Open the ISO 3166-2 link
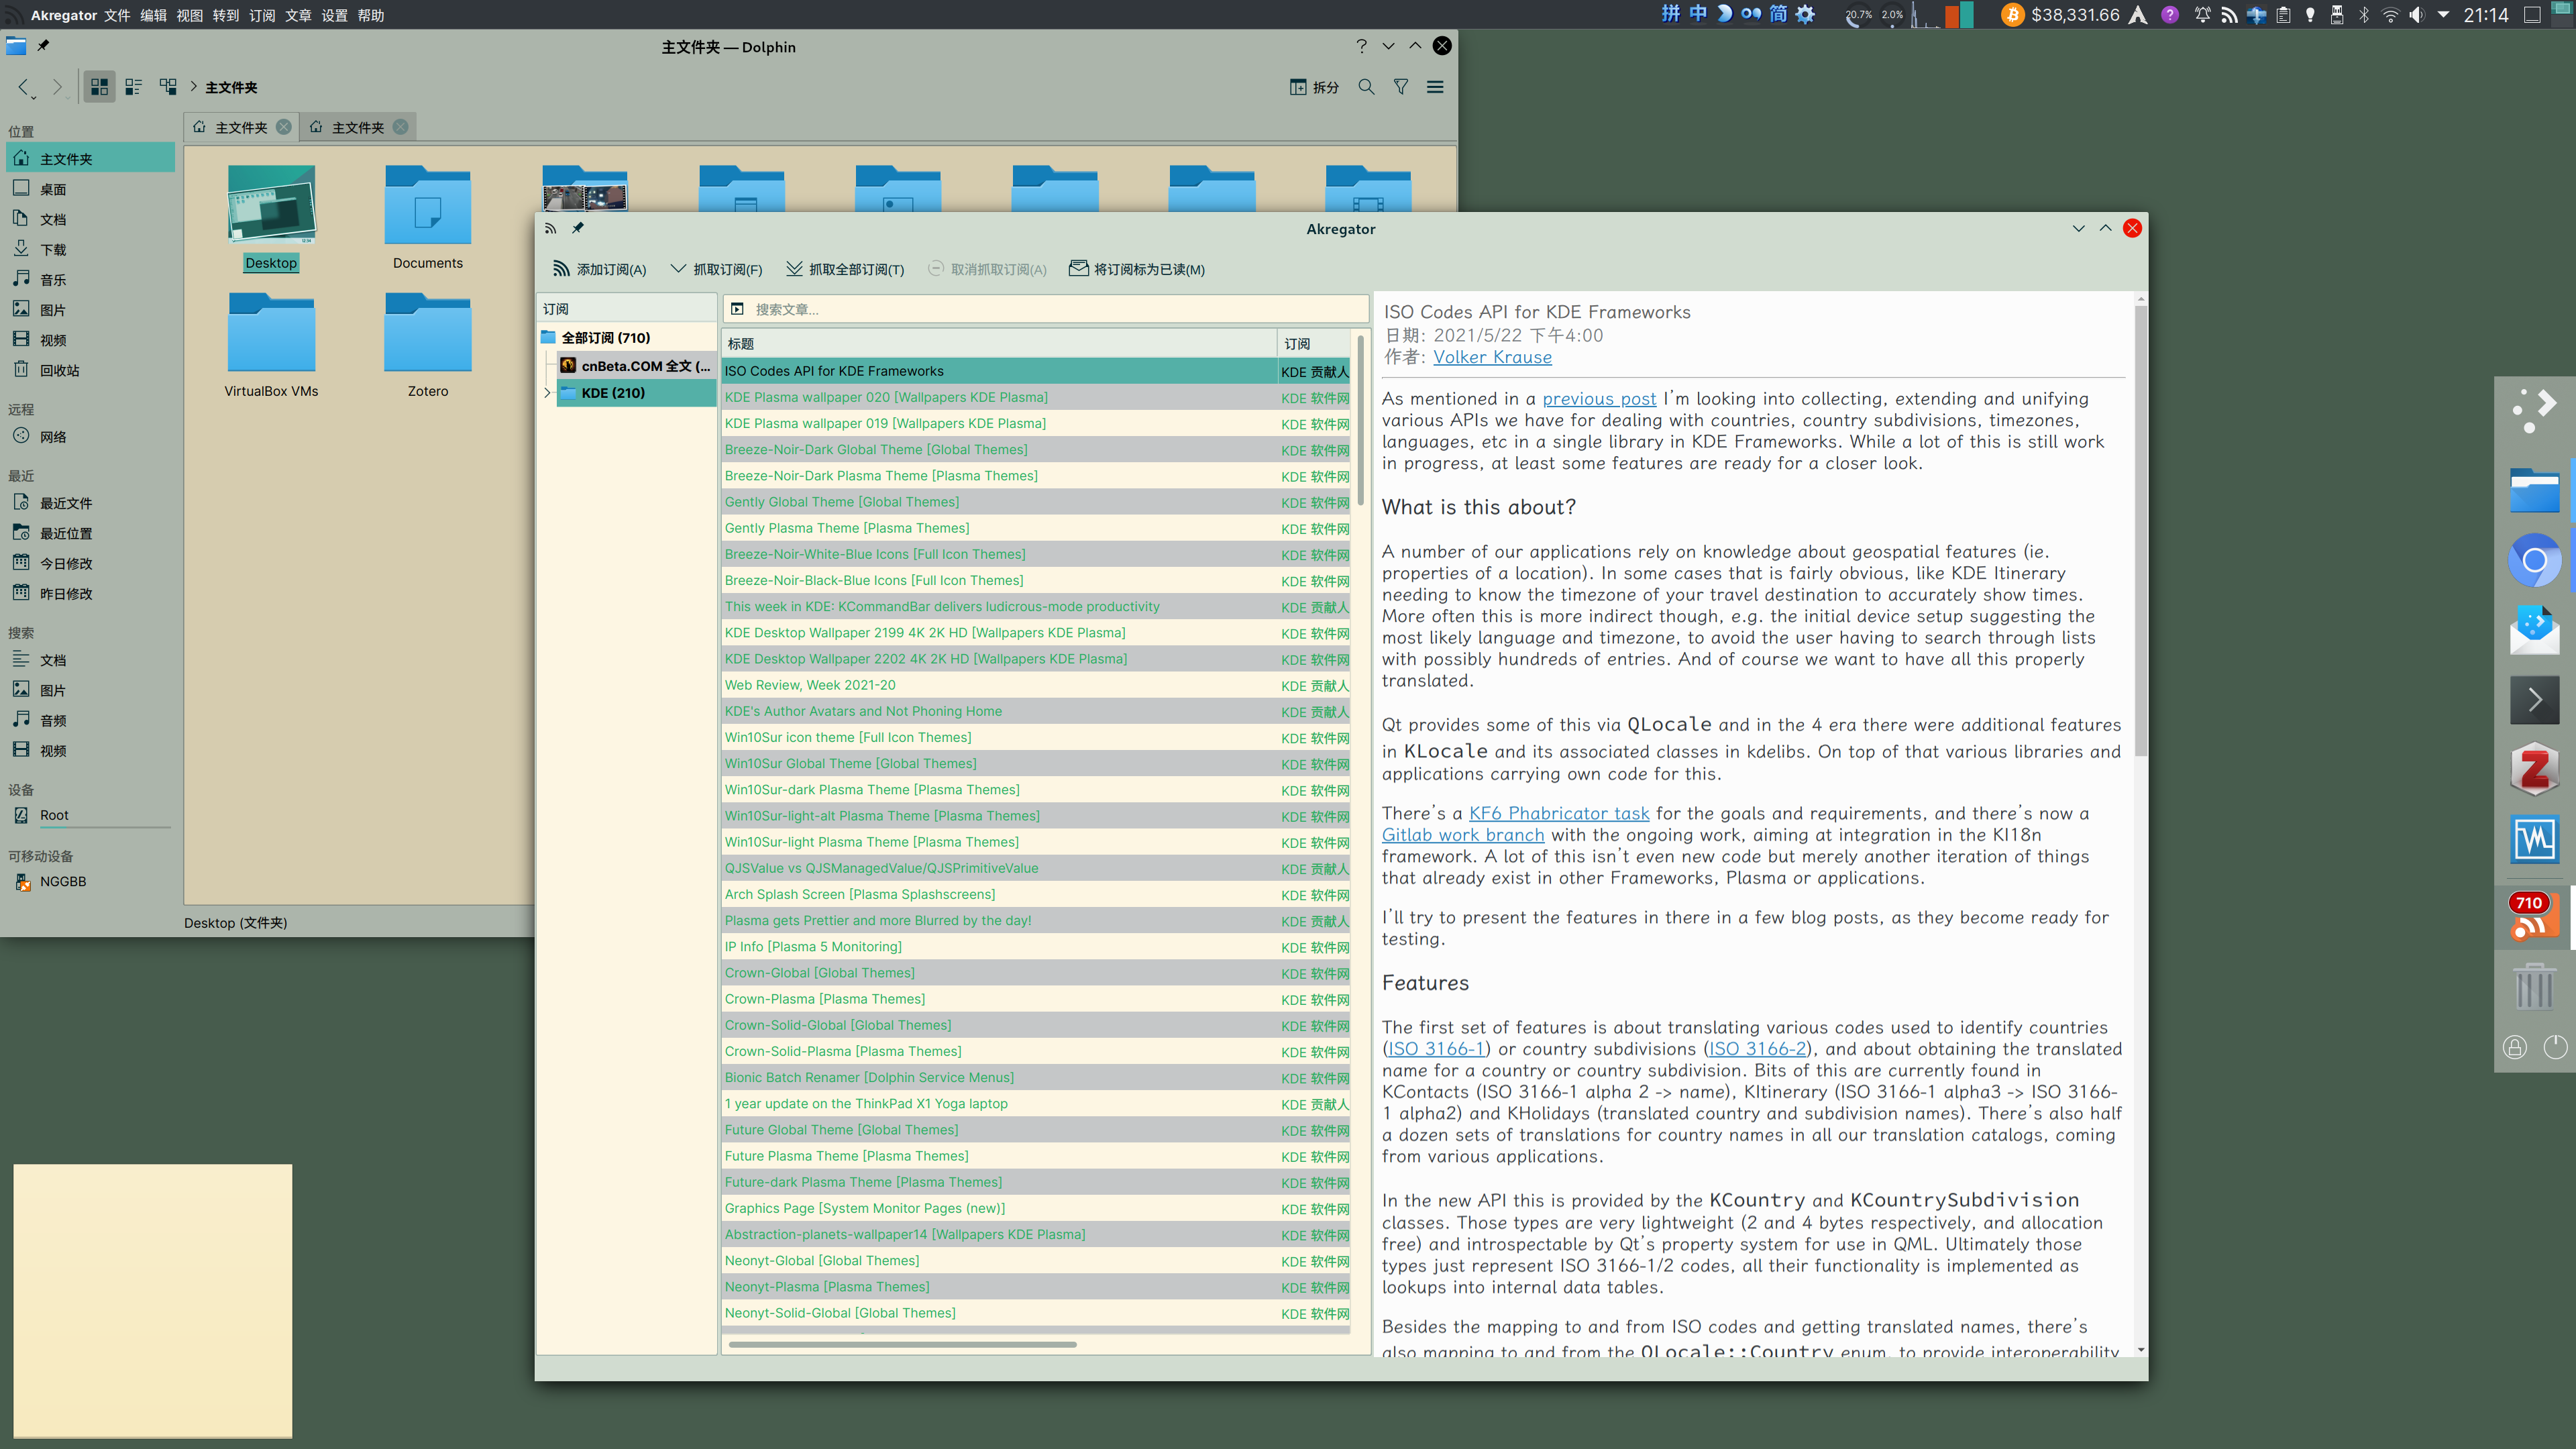 click(x=1757, y=1049)
